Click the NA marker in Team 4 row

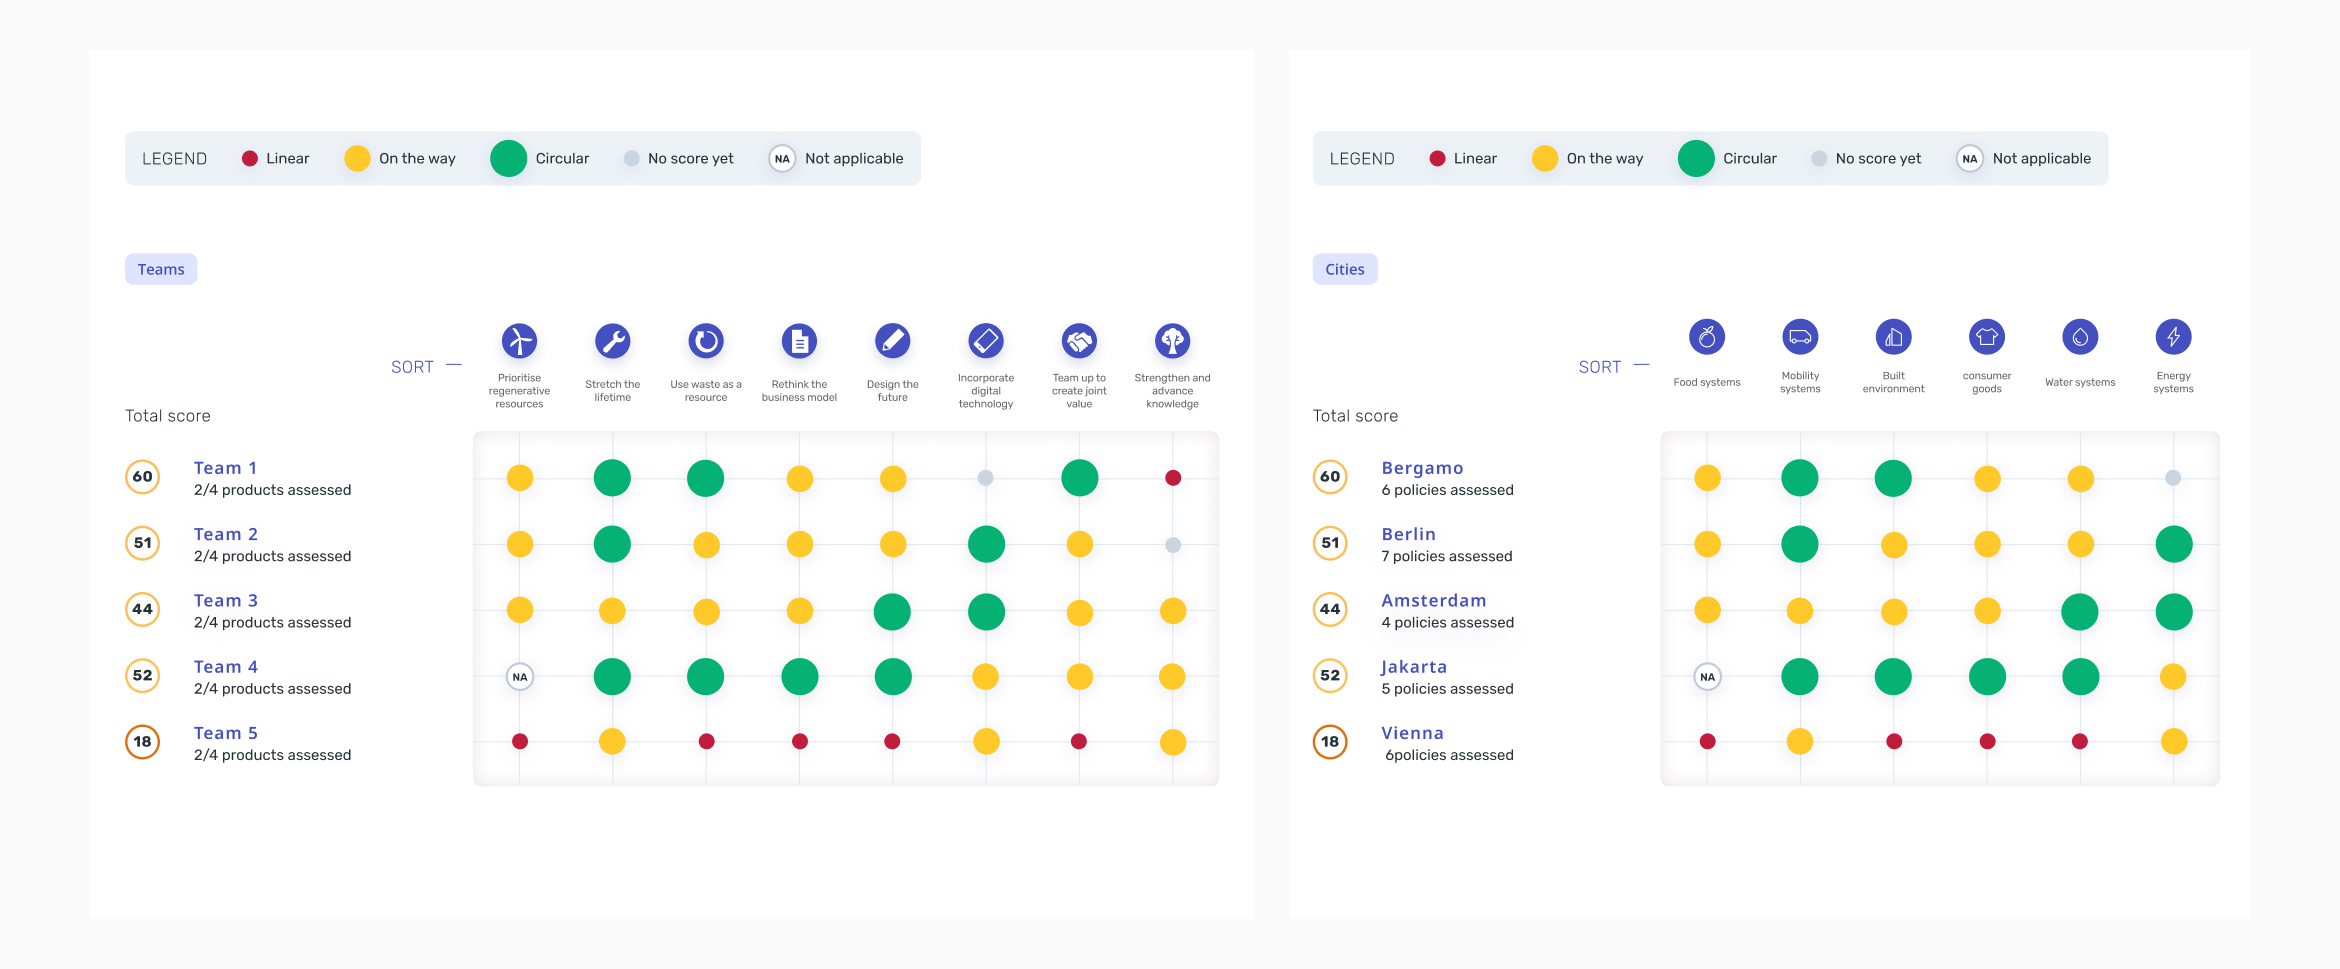point(520,677)
